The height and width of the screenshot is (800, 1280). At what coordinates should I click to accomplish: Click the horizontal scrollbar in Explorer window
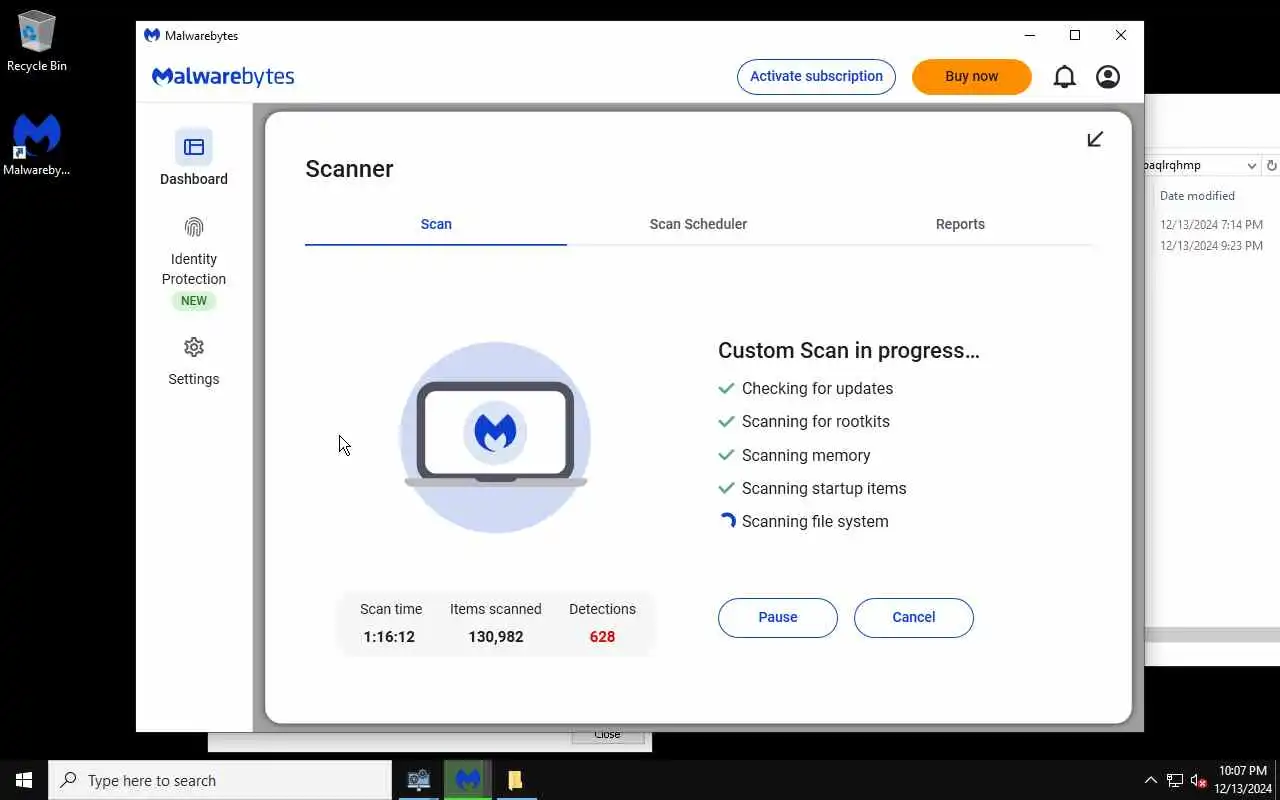point(1212,633)
